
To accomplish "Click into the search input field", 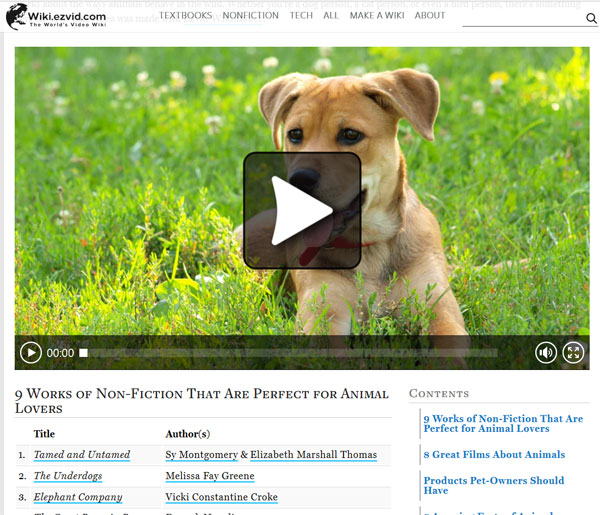I will [523, 18].
